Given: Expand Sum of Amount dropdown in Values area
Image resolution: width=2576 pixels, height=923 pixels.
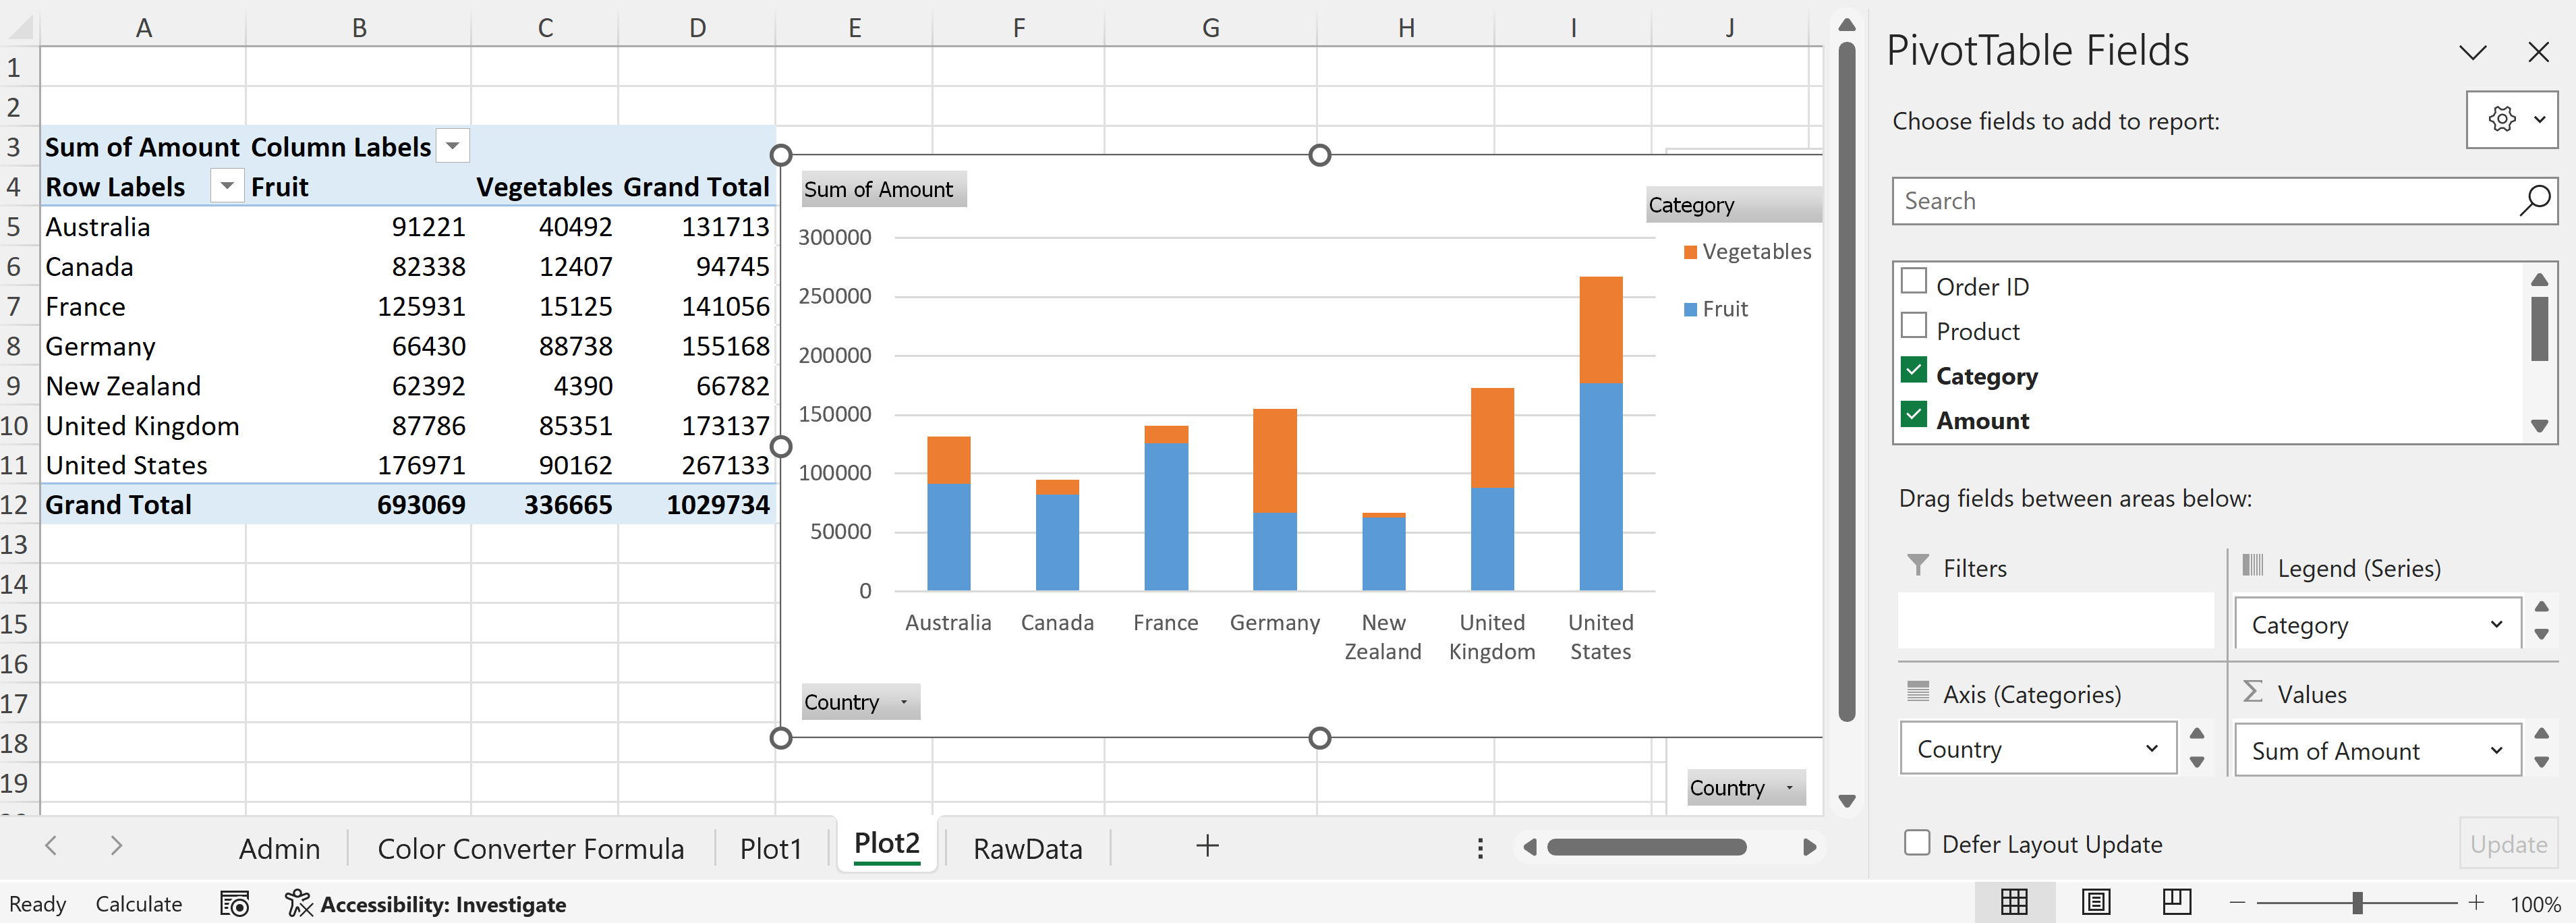Looking at the screenshot, I should pos(2495,751).
